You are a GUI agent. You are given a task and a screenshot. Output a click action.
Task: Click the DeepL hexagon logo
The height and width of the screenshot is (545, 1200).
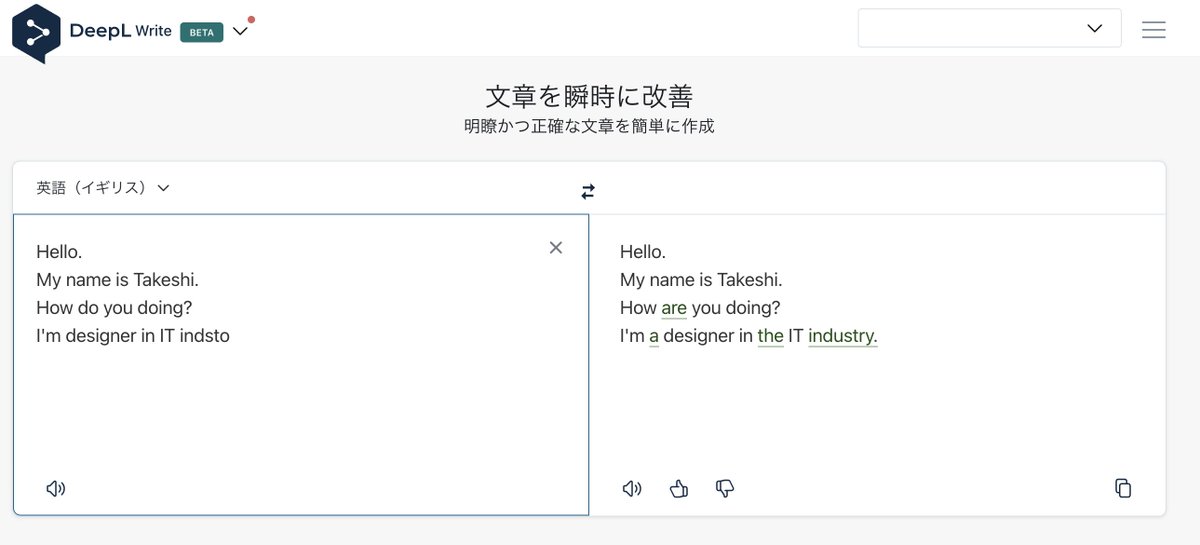(36, 33)
